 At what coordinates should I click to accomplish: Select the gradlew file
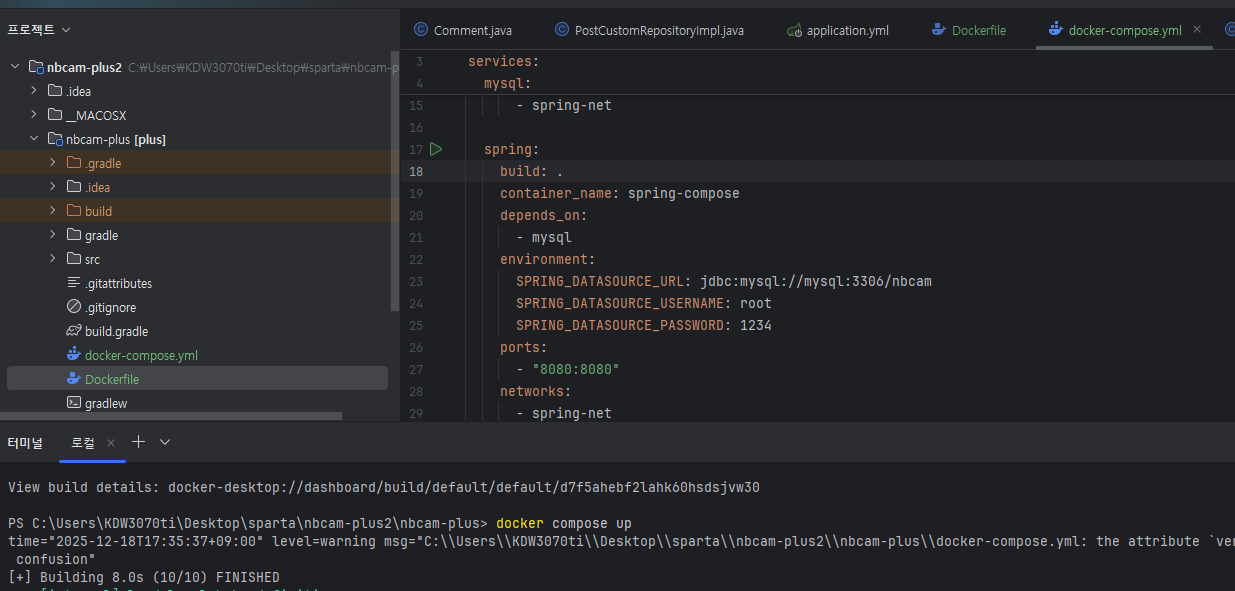(x=106, y=403)
